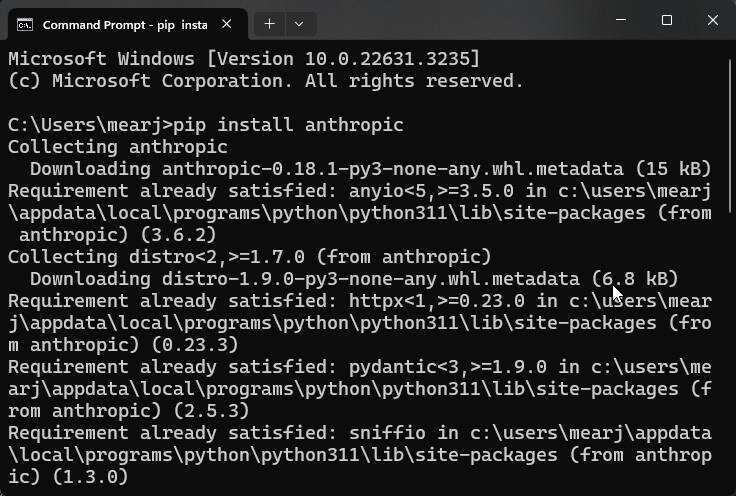Click the 'Microsoft Windows' version line
This screenshot has width=736, height=496.
[244, 59]
